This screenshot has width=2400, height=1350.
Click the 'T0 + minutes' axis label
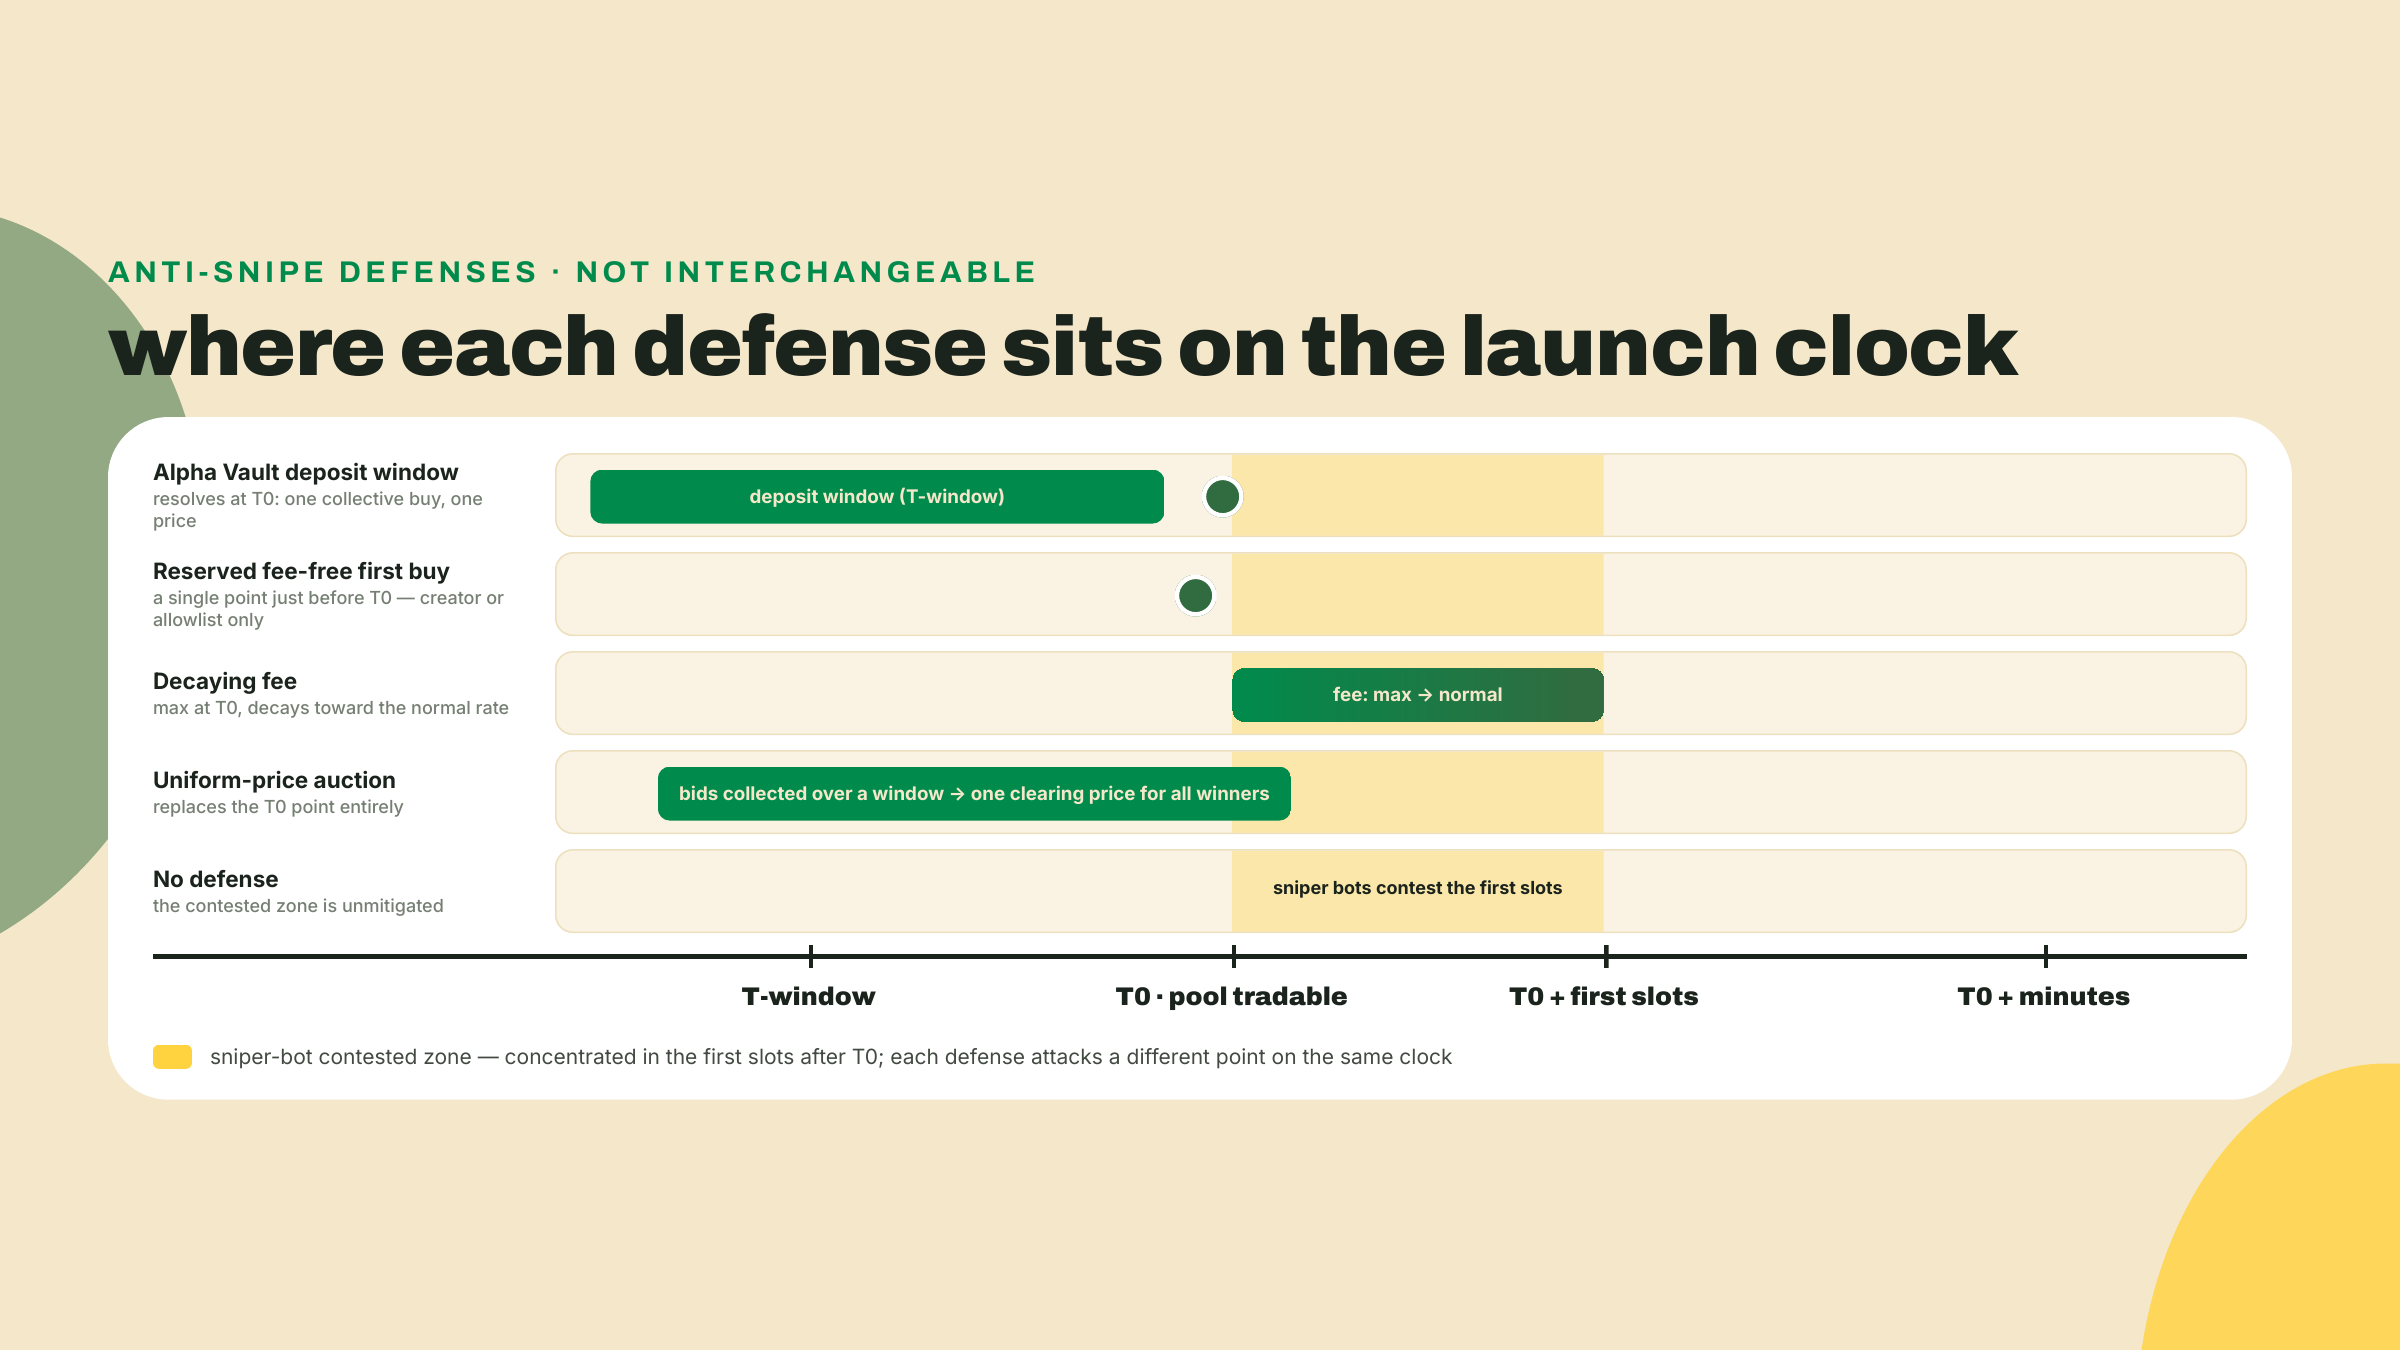pyautogui.click(x=2044, y=996)
